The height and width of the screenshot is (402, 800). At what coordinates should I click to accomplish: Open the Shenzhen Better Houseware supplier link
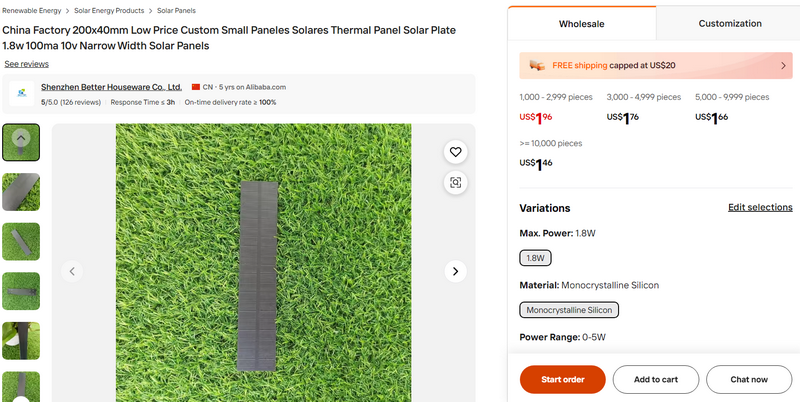point(111,87)
